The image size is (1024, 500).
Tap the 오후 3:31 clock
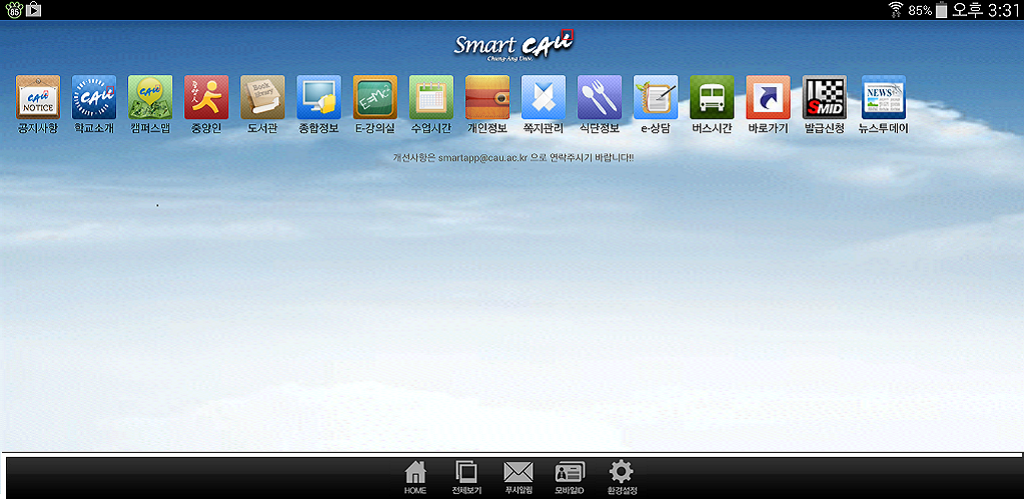[986, 10]
